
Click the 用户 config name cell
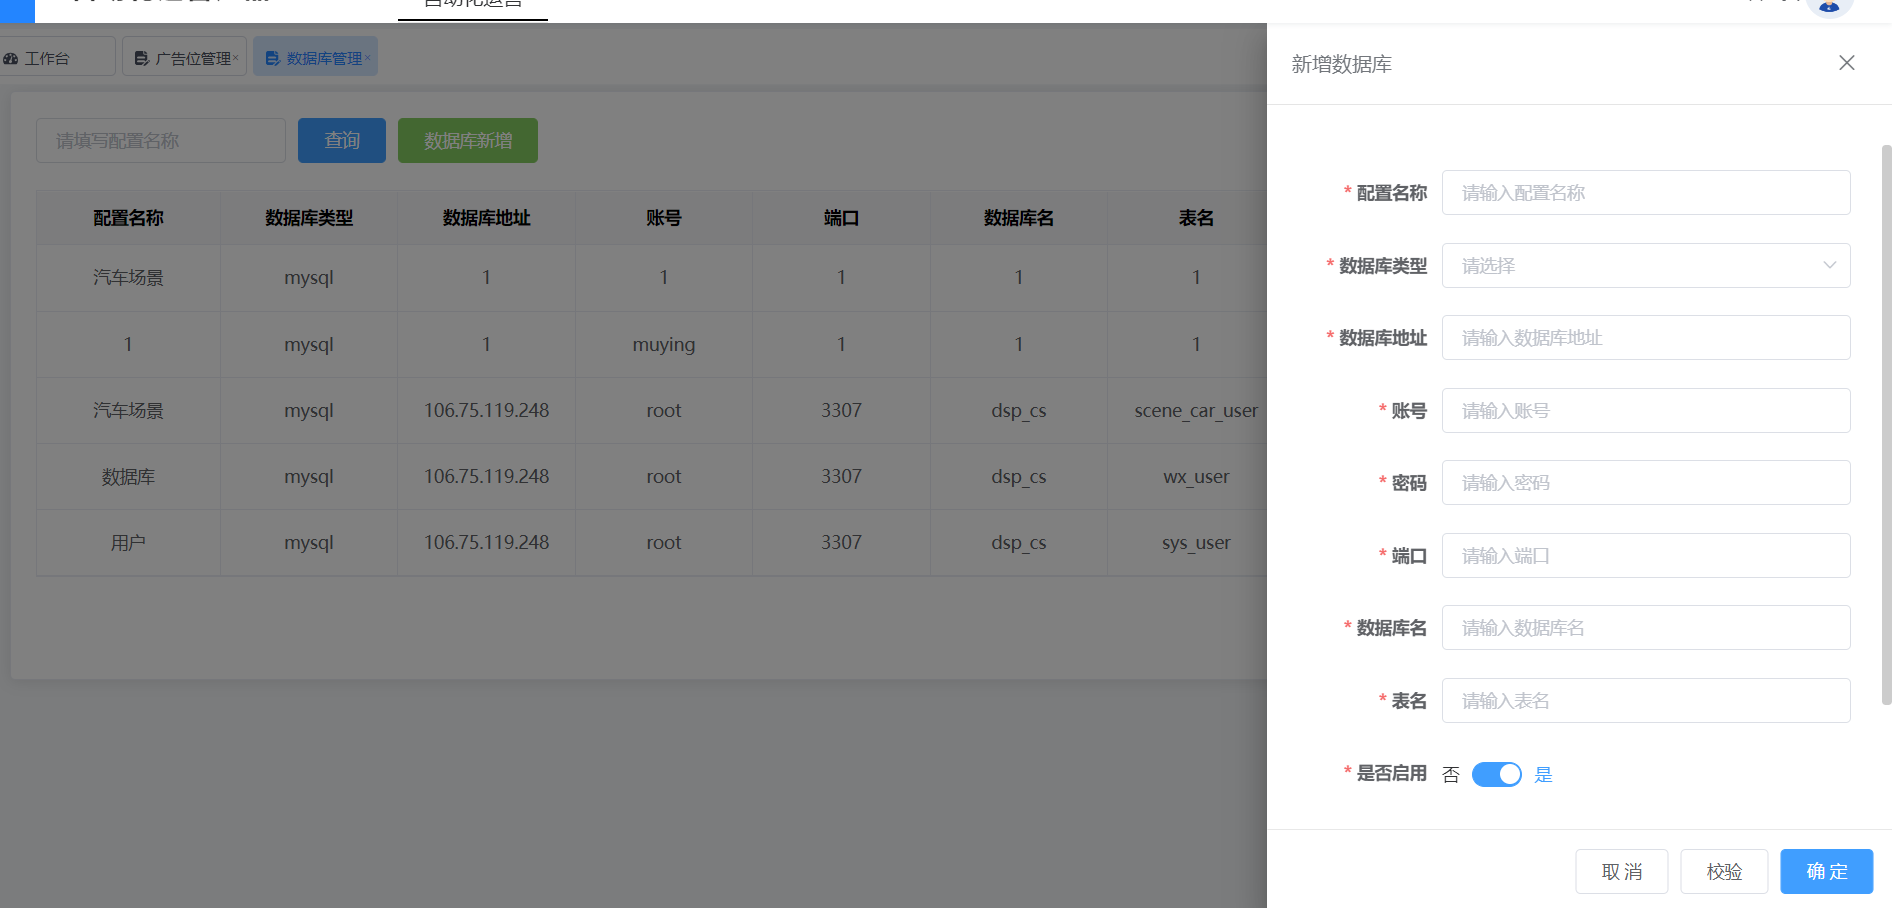[128, 542]
